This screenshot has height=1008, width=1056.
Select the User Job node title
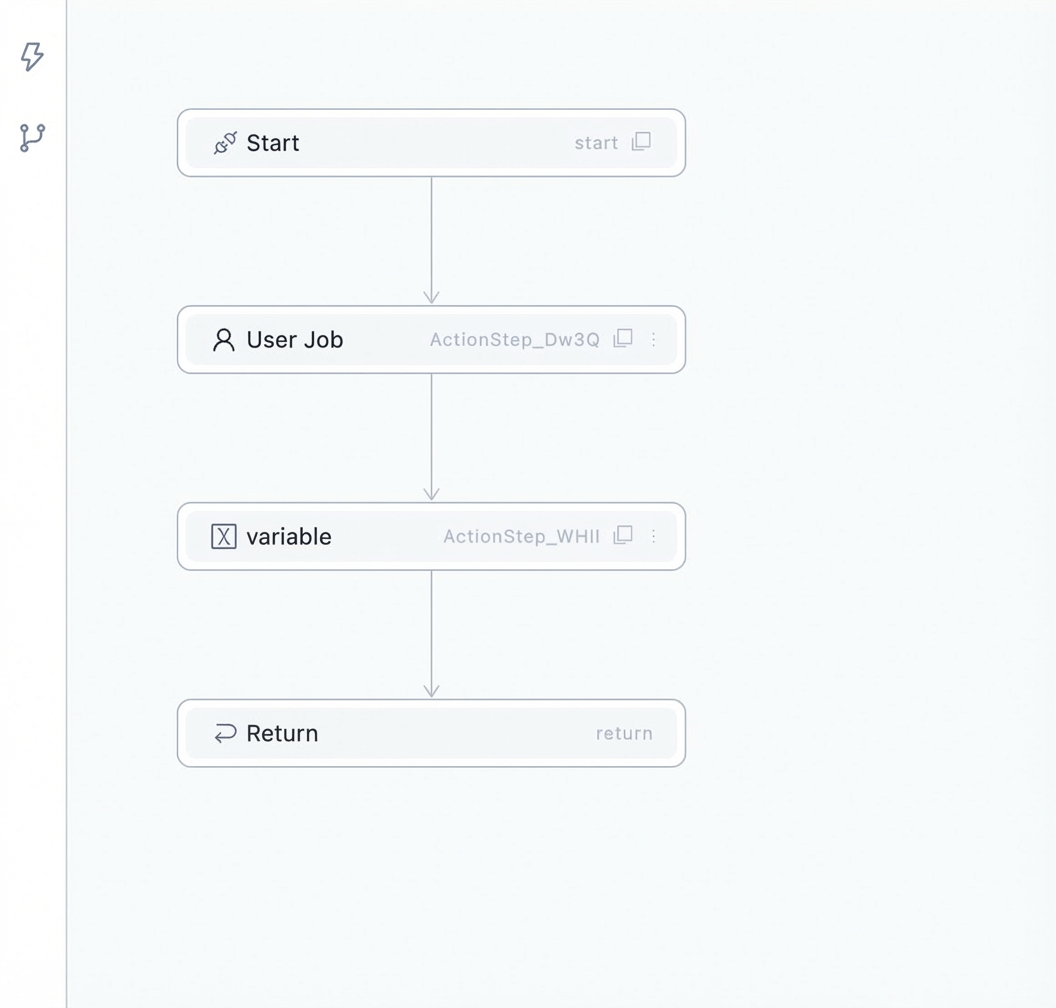tap(295, 339)
